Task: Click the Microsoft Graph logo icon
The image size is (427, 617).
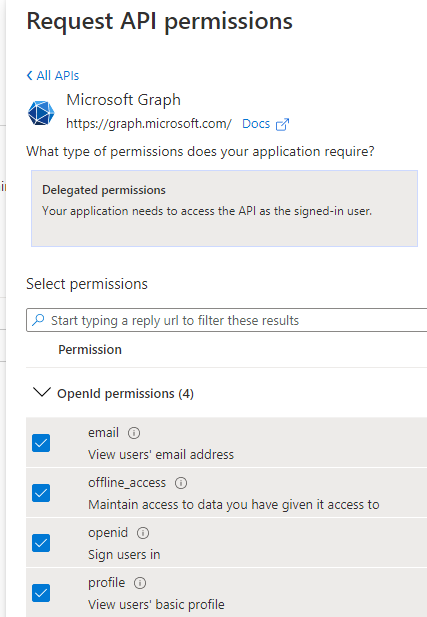Action: tap(41, 113)
